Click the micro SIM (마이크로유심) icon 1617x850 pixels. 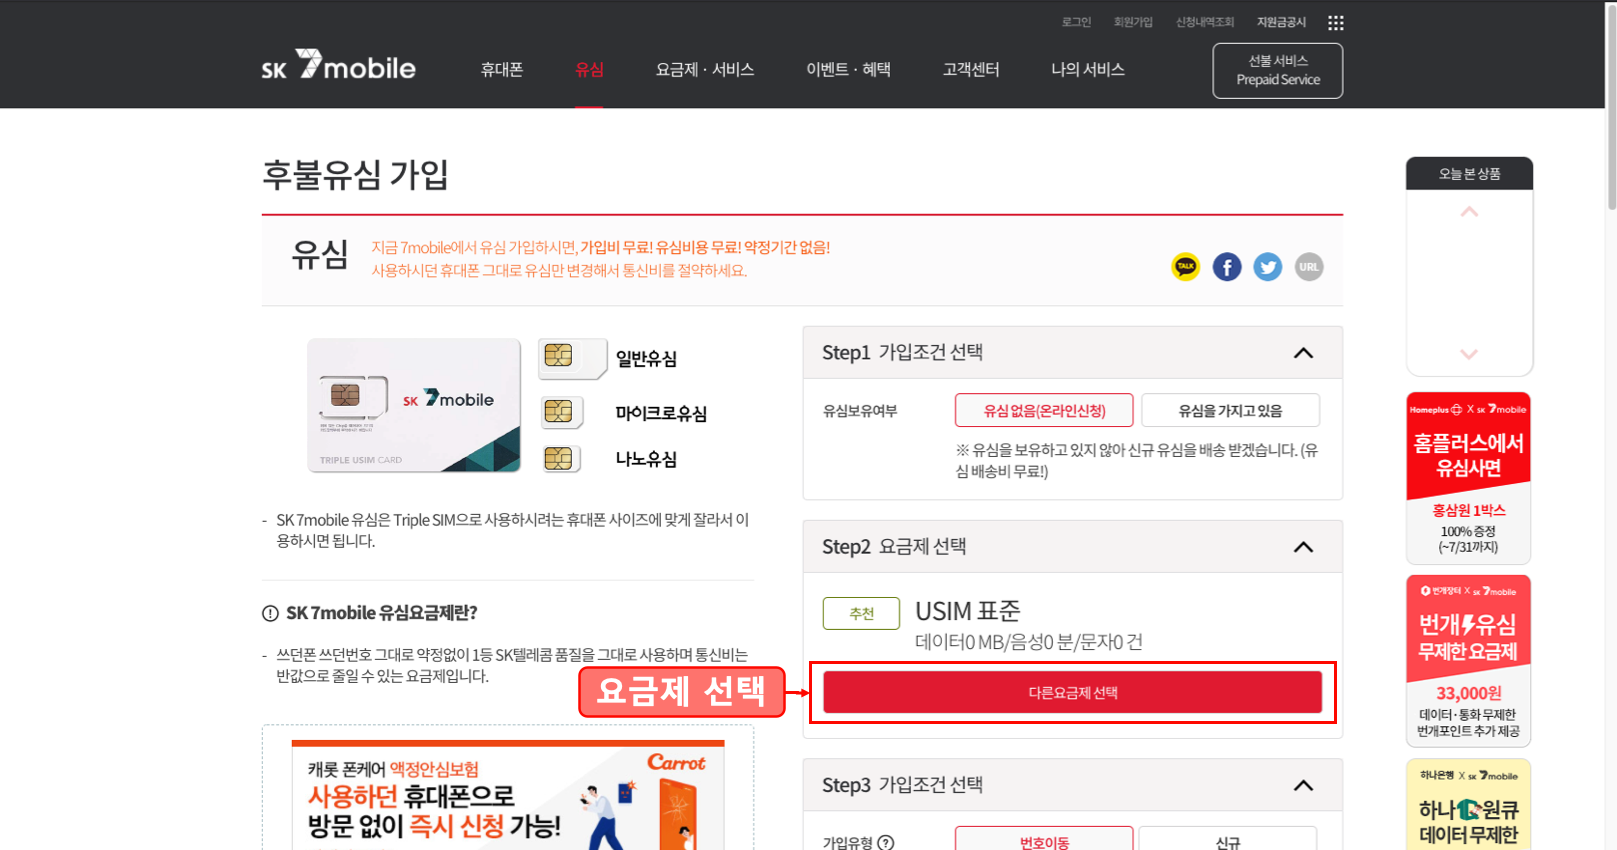click(x=562, y=412)
